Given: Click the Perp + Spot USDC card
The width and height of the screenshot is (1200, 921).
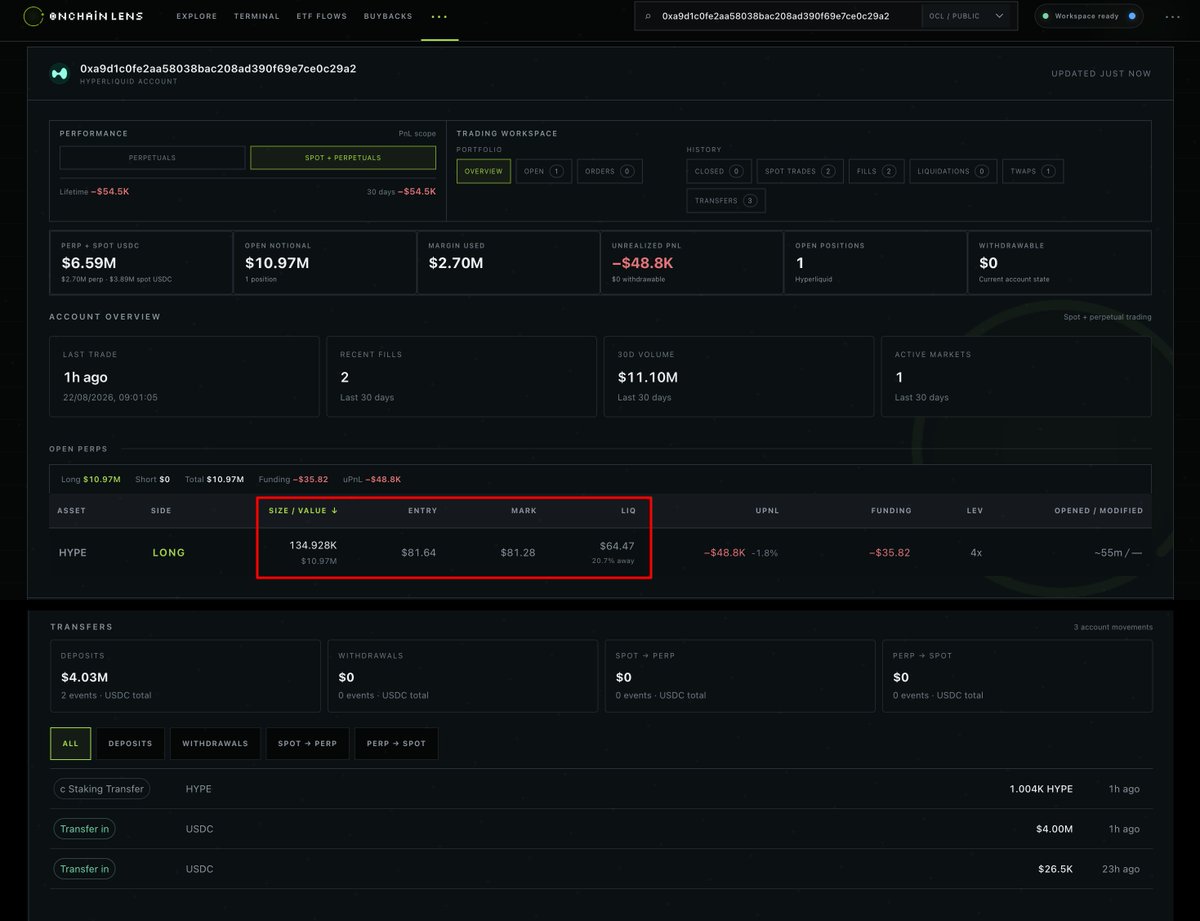Looking at the screenshot, I should 140,262.
